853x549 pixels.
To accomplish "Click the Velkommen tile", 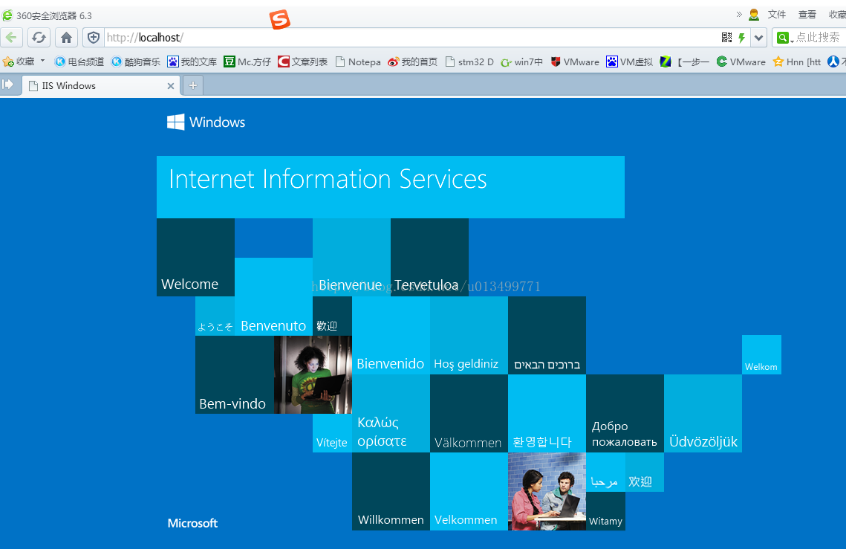I will point(469,491).
